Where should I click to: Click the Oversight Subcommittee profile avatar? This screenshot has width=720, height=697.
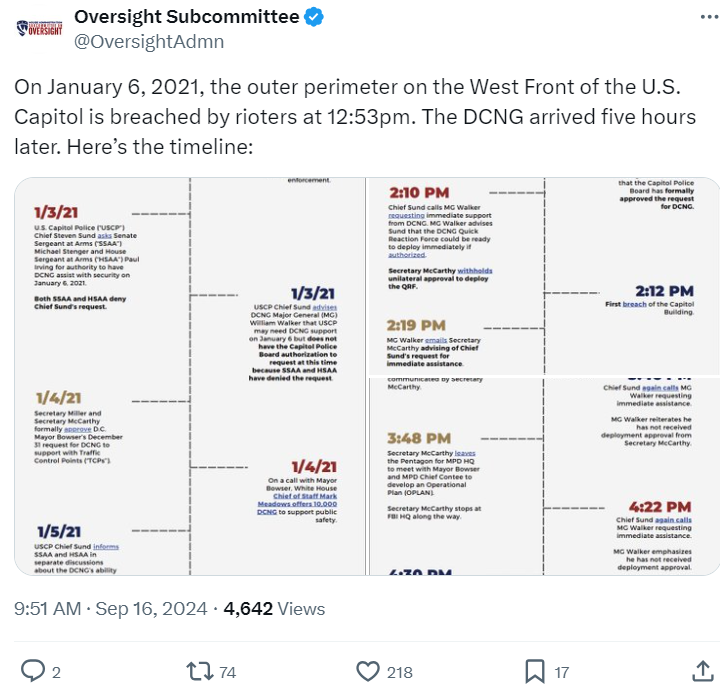[x=41, y=27]
